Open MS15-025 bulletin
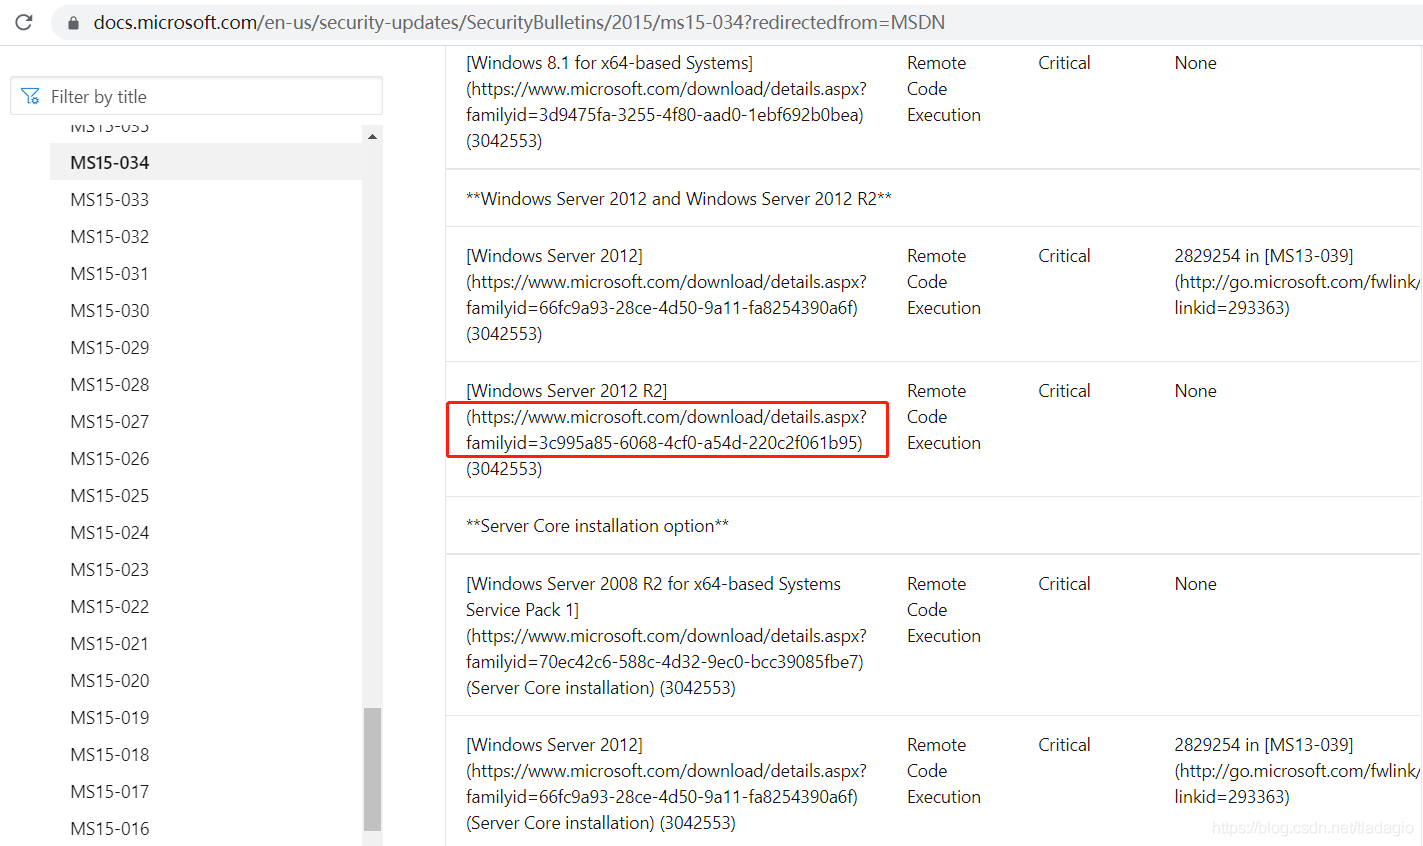1423x846 pixels. pyautogui.click(x=109, y=495)
